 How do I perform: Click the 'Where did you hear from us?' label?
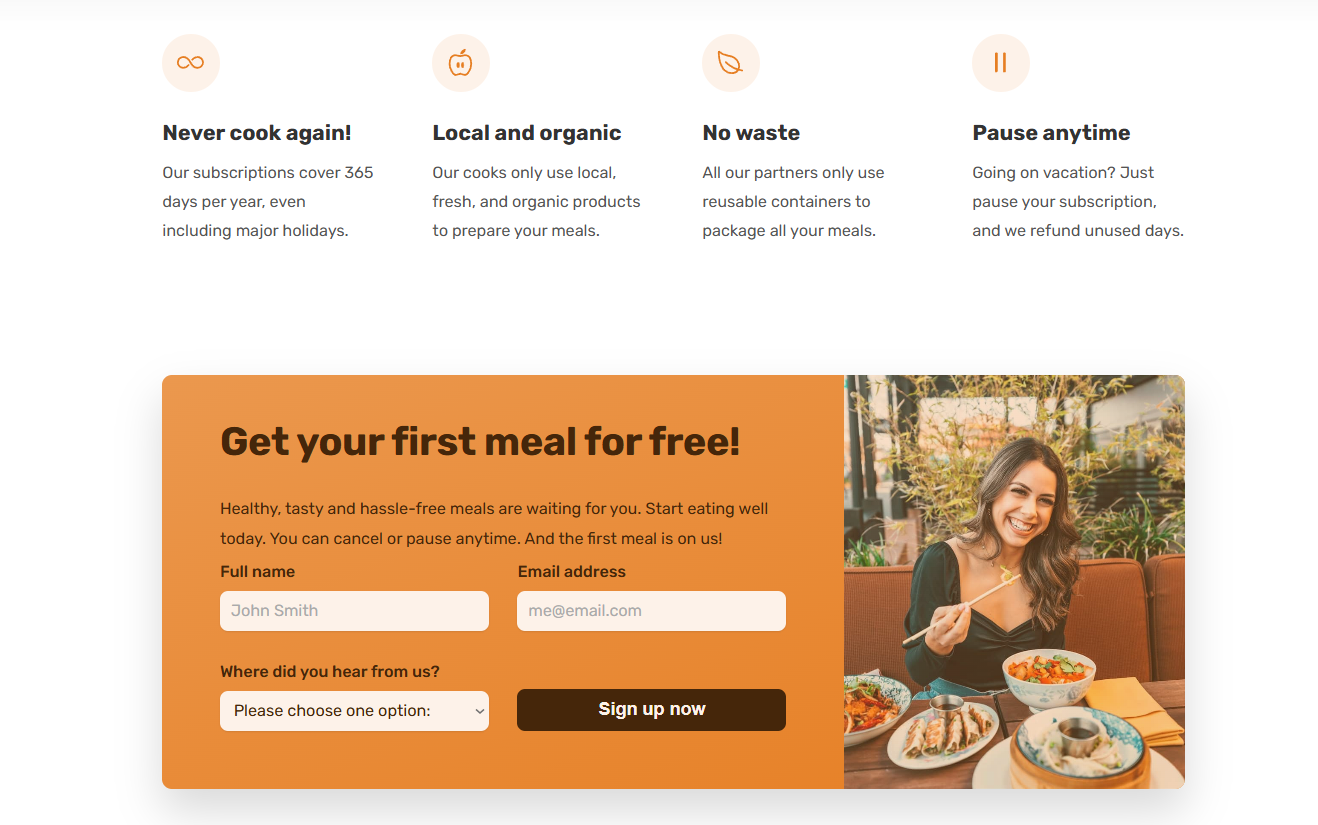tap(330, 672)
